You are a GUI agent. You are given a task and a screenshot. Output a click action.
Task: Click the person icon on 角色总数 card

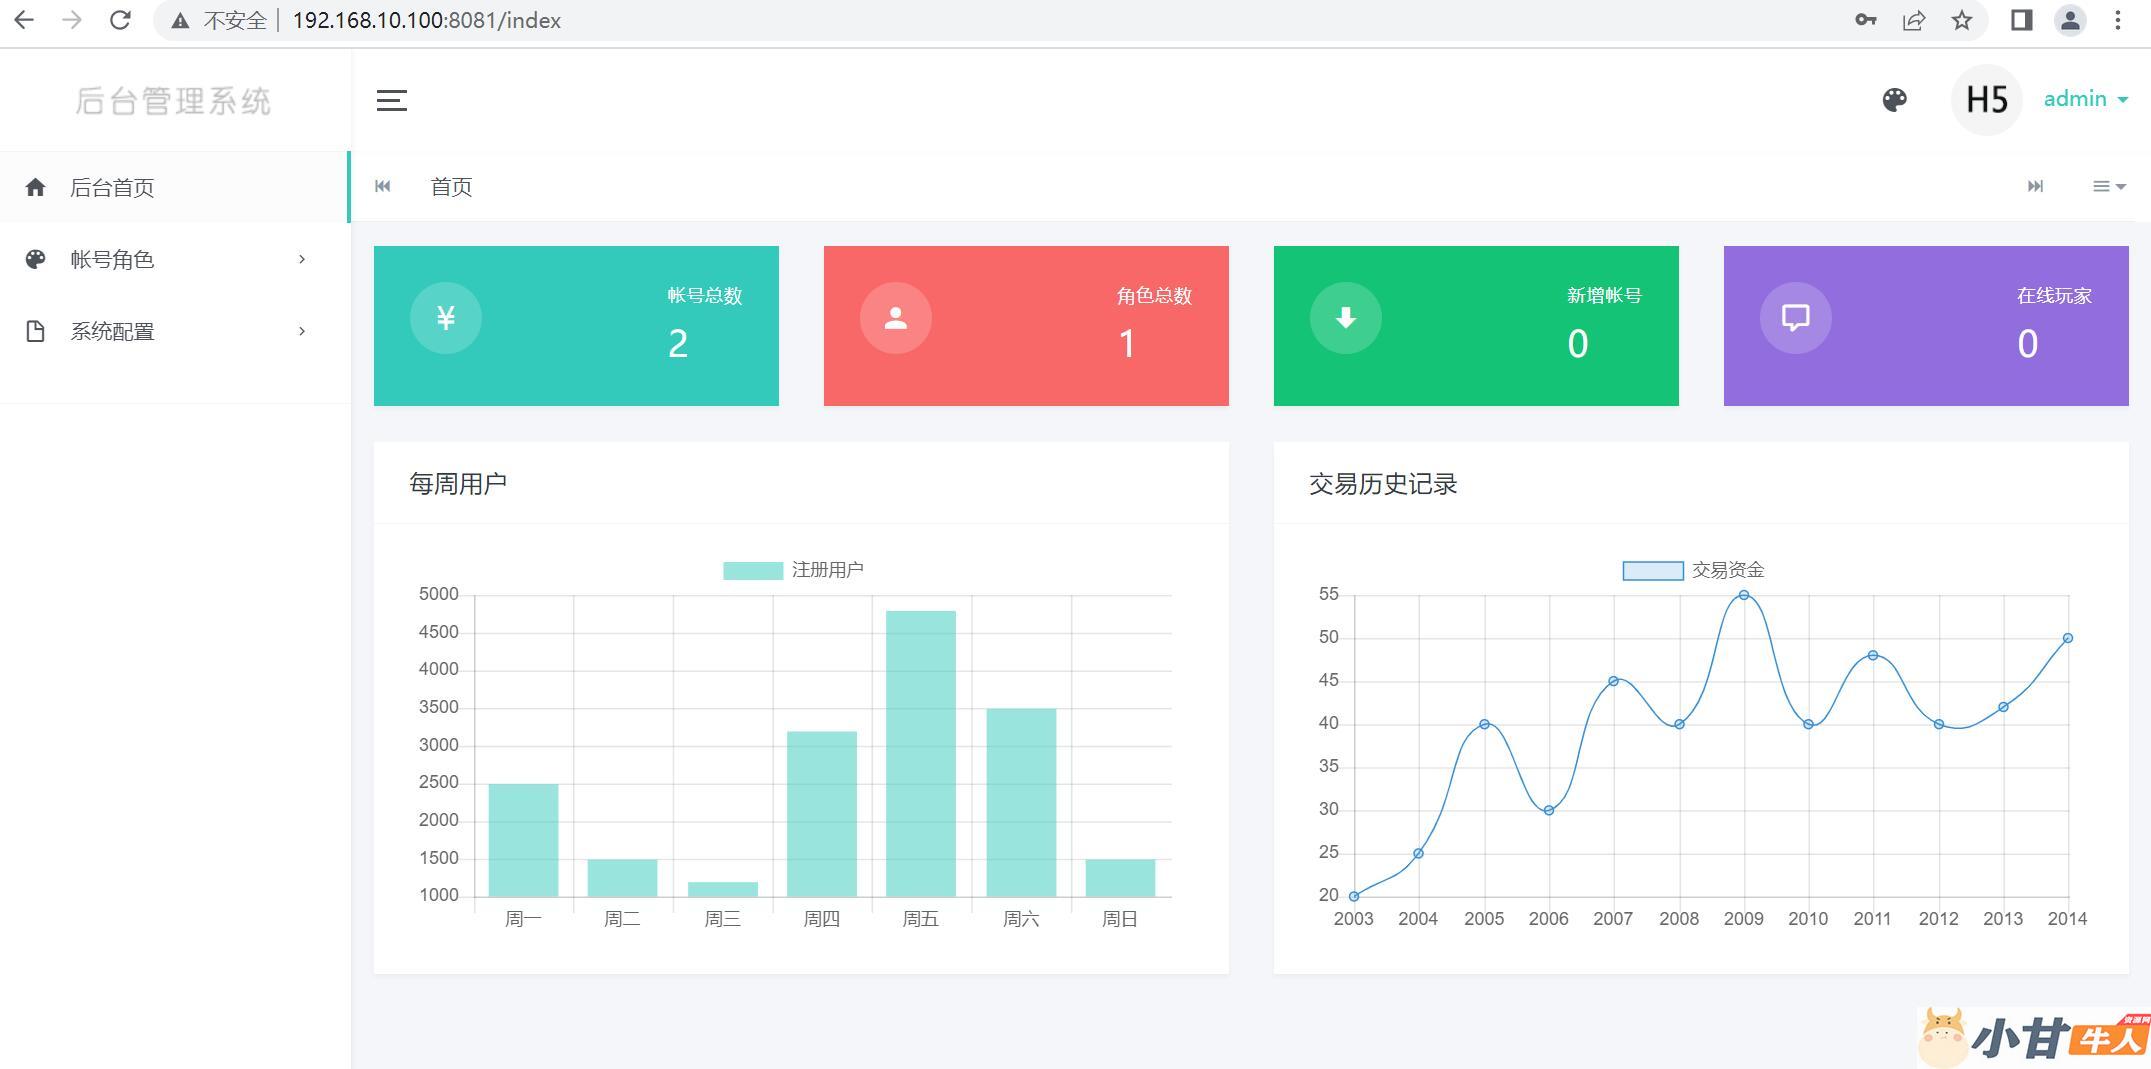click(896, 318)
